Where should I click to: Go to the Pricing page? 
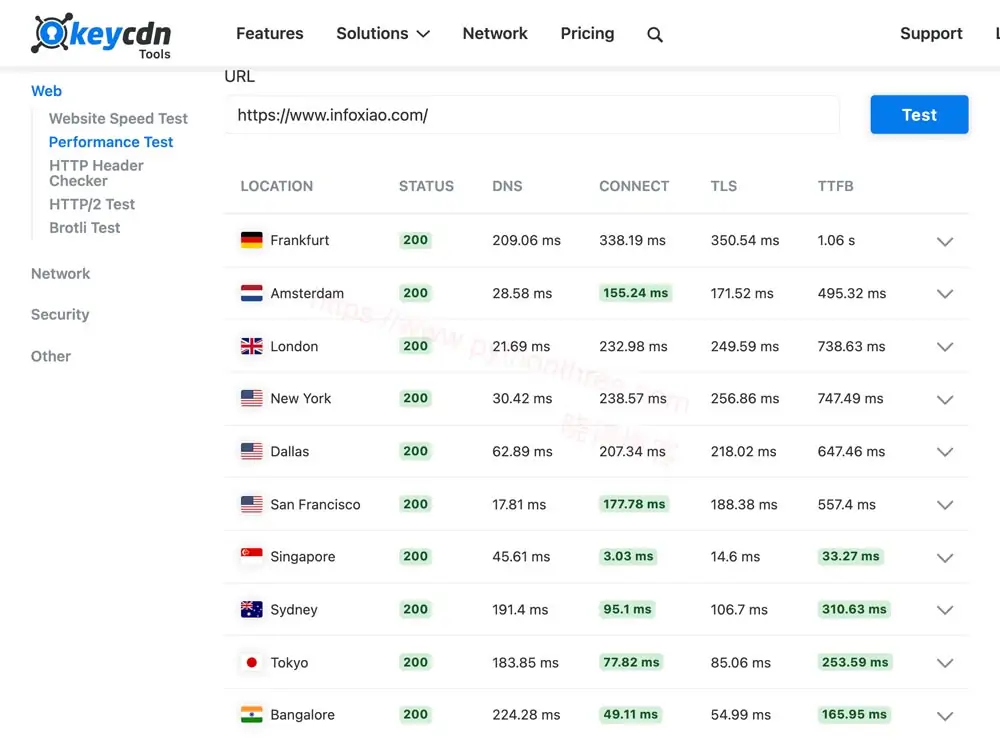[587, 34]
